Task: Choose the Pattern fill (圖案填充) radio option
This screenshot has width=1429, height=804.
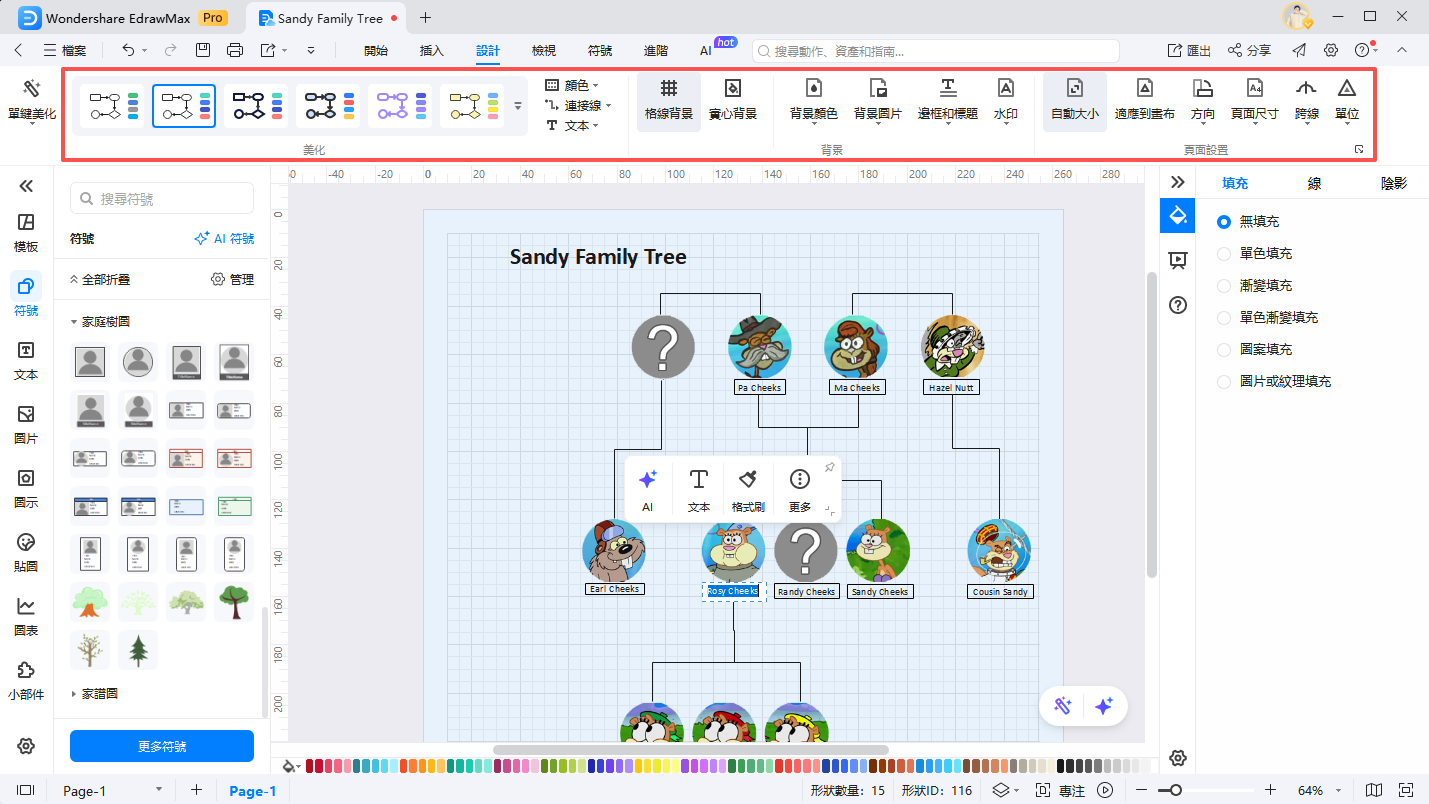Action: pos(1224,350)
